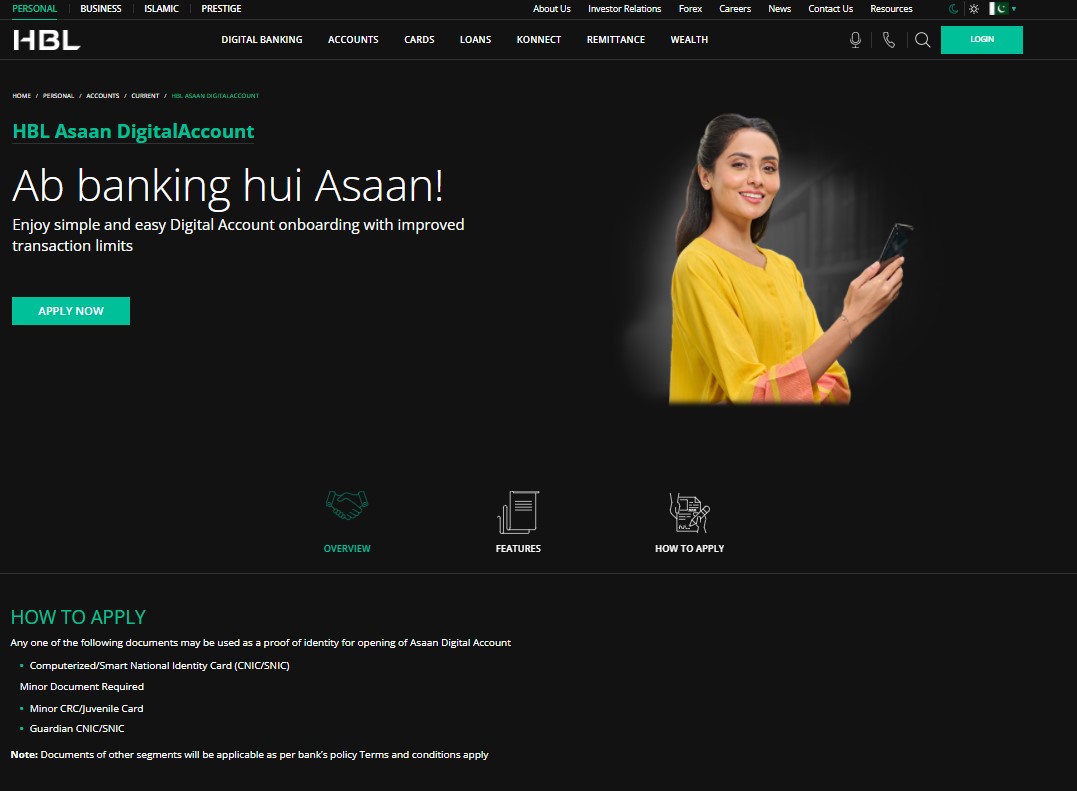Open the Contact Us link

[830, 9]
